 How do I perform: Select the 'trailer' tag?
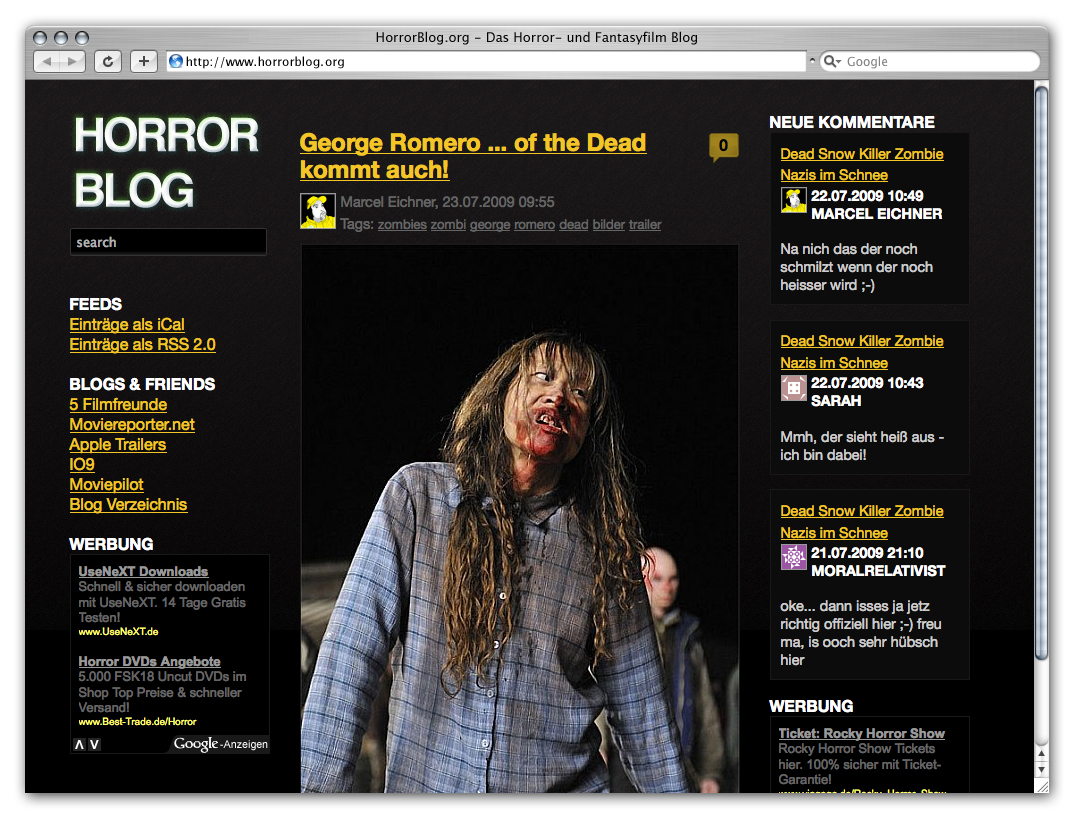(x=645, y=225)
